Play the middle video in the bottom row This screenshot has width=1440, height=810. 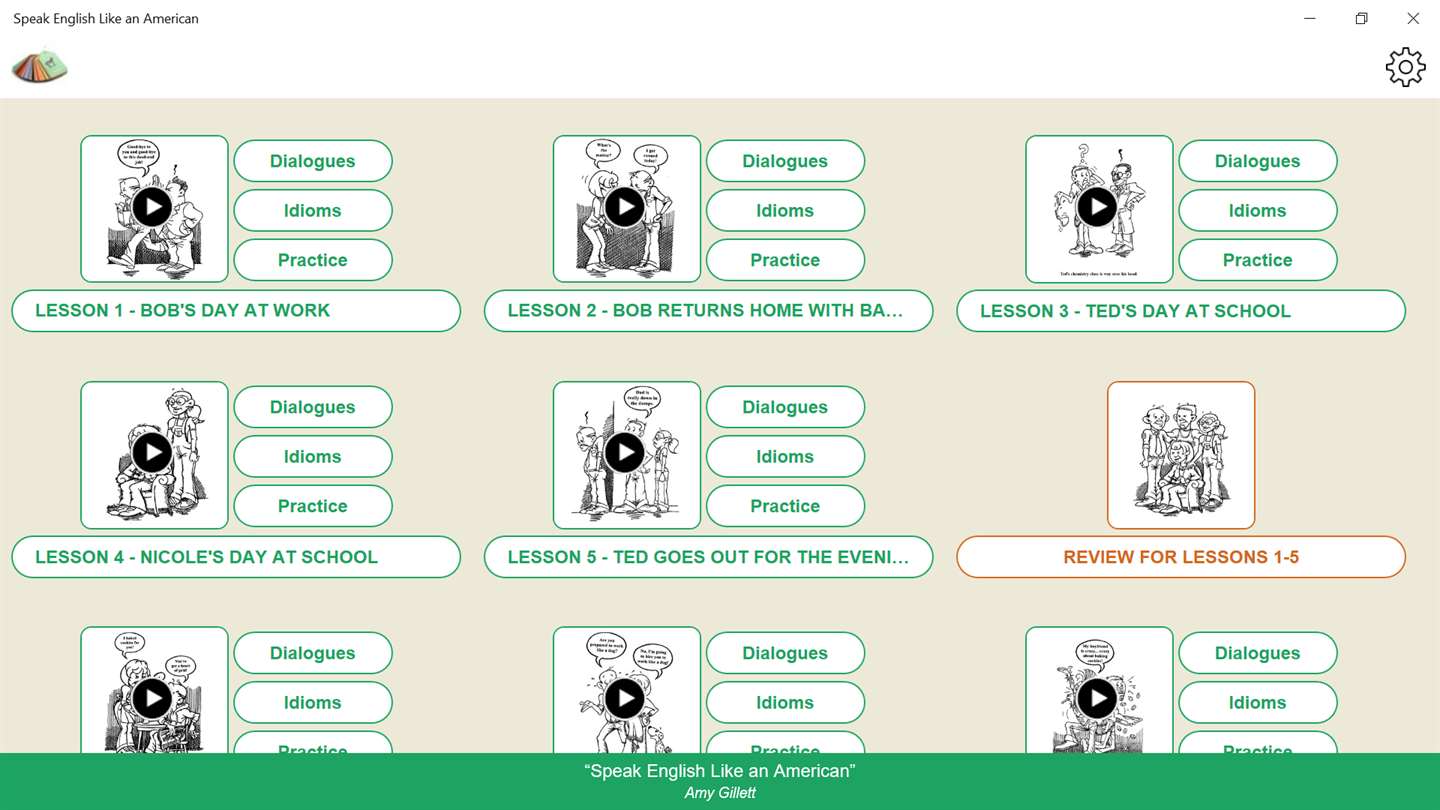point(625,699)
